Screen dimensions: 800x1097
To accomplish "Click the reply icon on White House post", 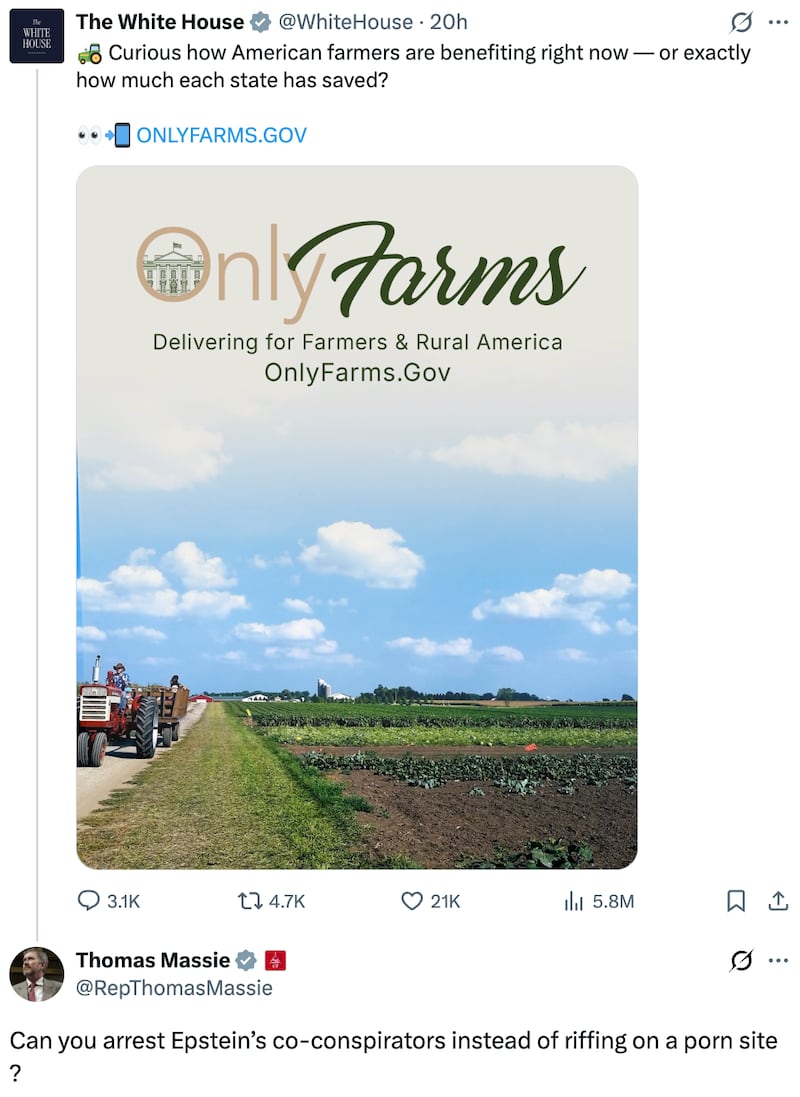I will (x=89, y=901).
